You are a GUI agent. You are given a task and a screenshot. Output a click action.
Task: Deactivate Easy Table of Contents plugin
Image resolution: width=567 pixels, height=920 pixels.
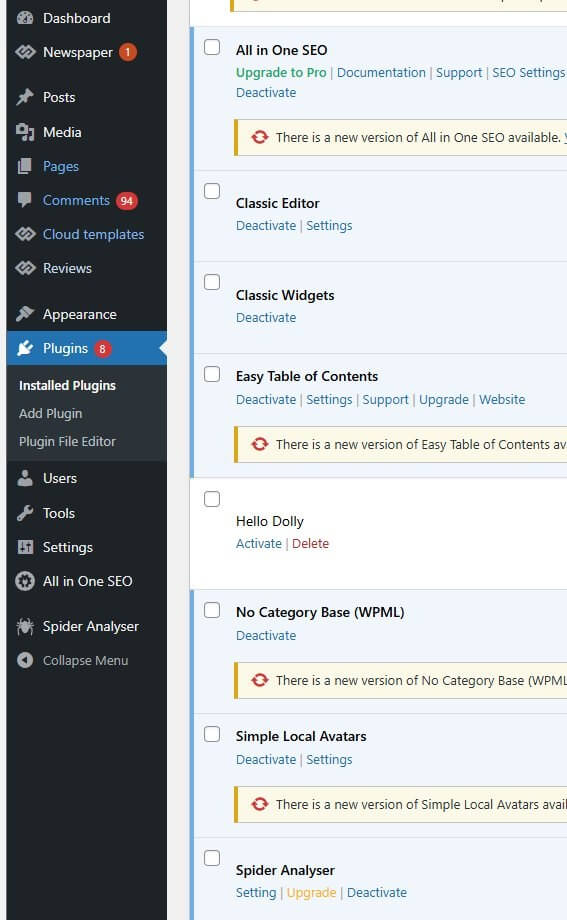point(266,400)
